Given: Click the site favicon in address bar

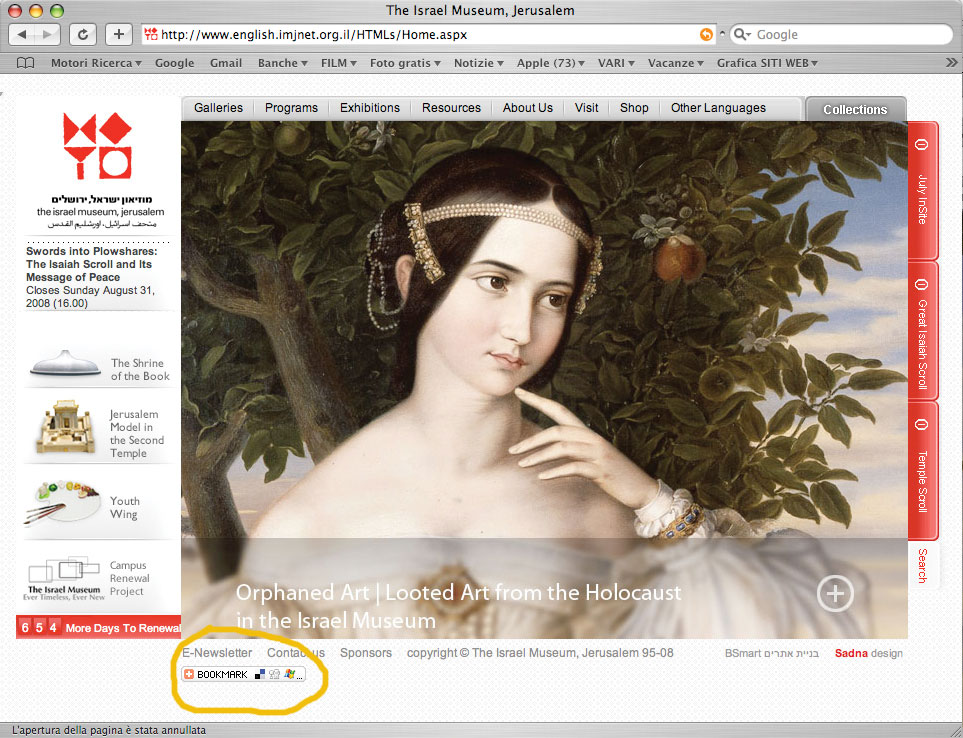Looking at the screenshot, I should [151, 34].
